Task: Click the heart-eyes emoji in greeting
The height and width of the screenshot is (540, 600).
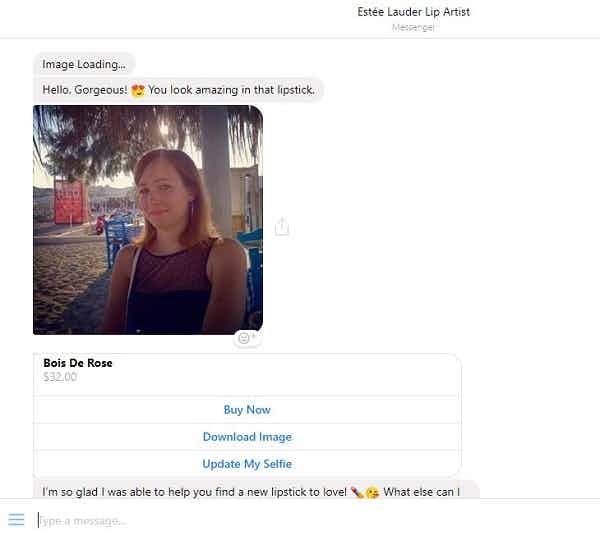Action: [137, 91]
